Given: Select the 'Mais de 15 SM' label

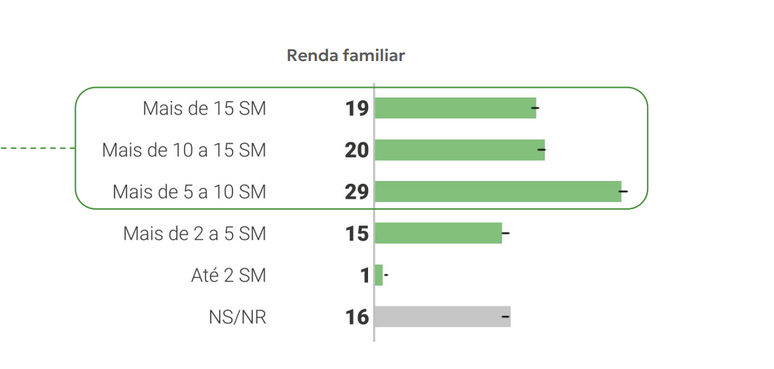Looking at the screenshot, I should tap(204, 109).
